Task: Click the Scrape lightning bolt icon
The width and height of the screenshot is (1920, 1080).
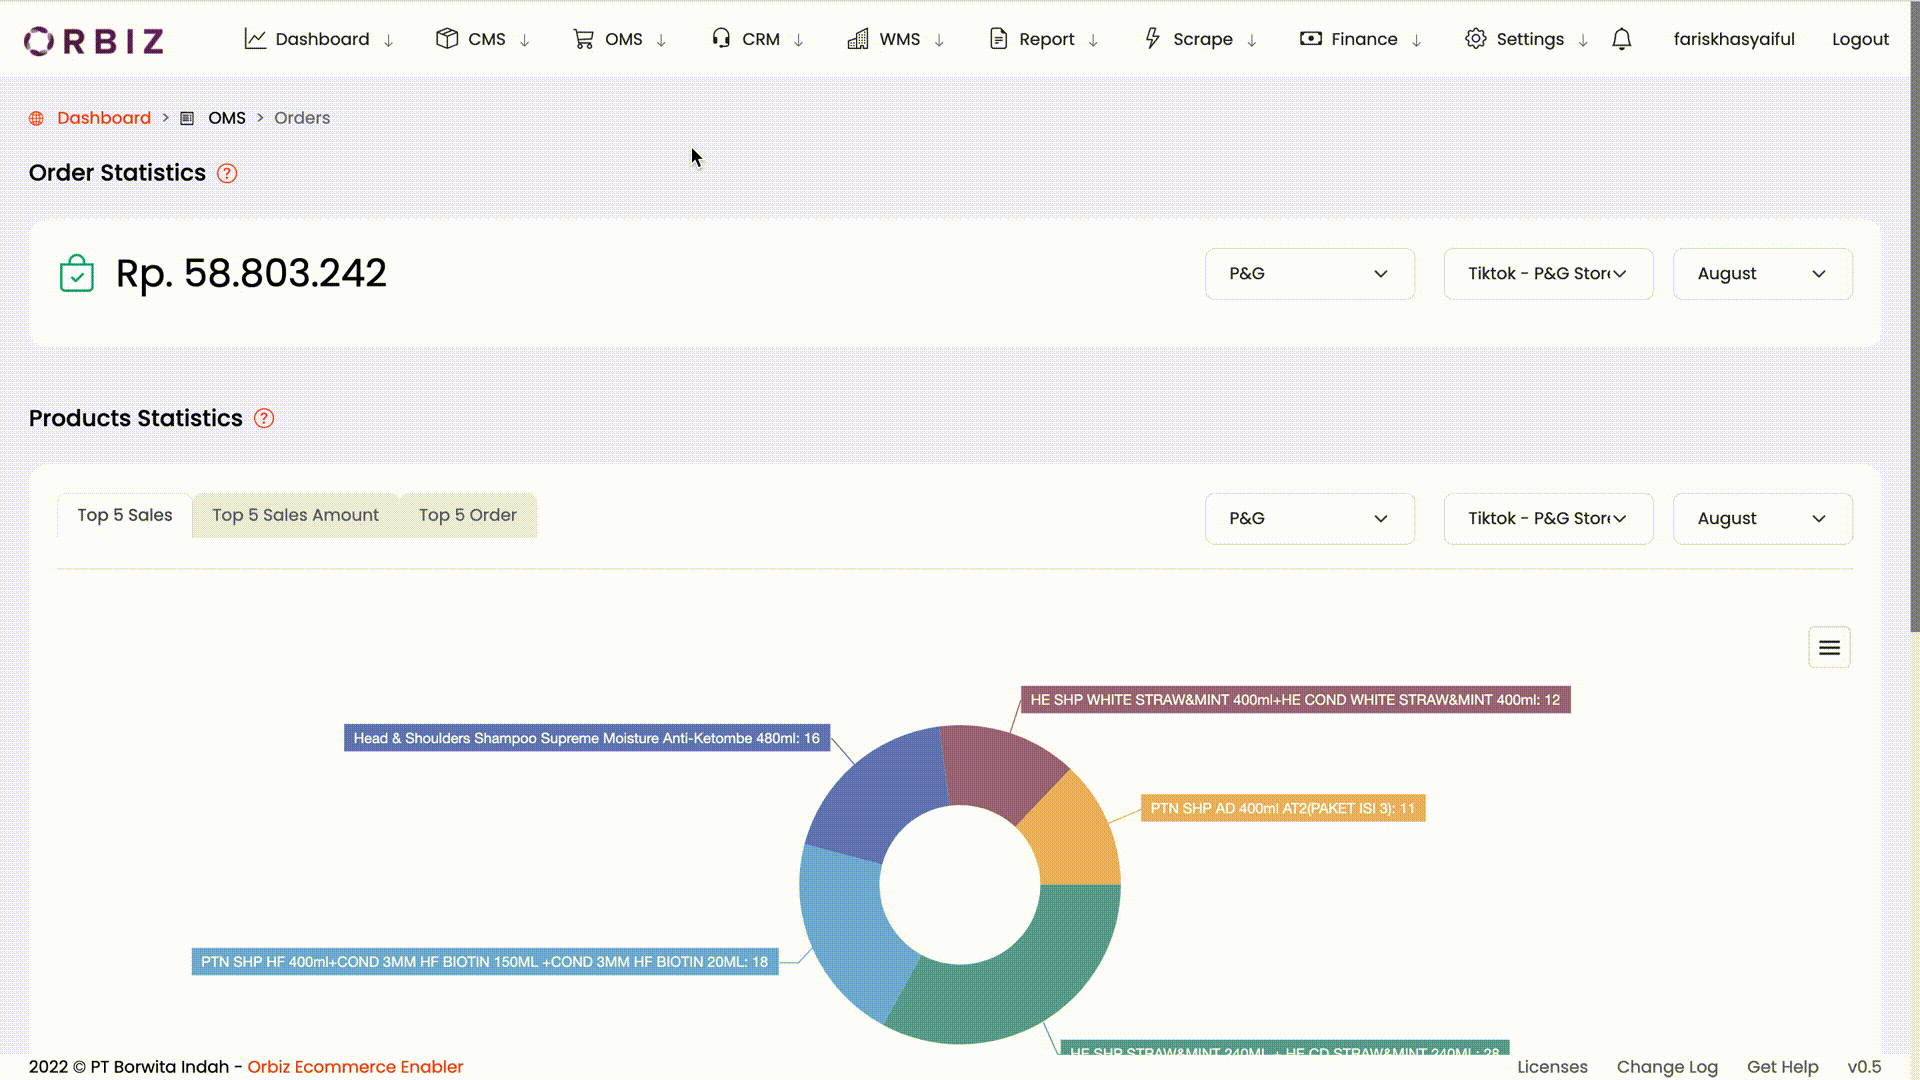Action: (1152, 39)
